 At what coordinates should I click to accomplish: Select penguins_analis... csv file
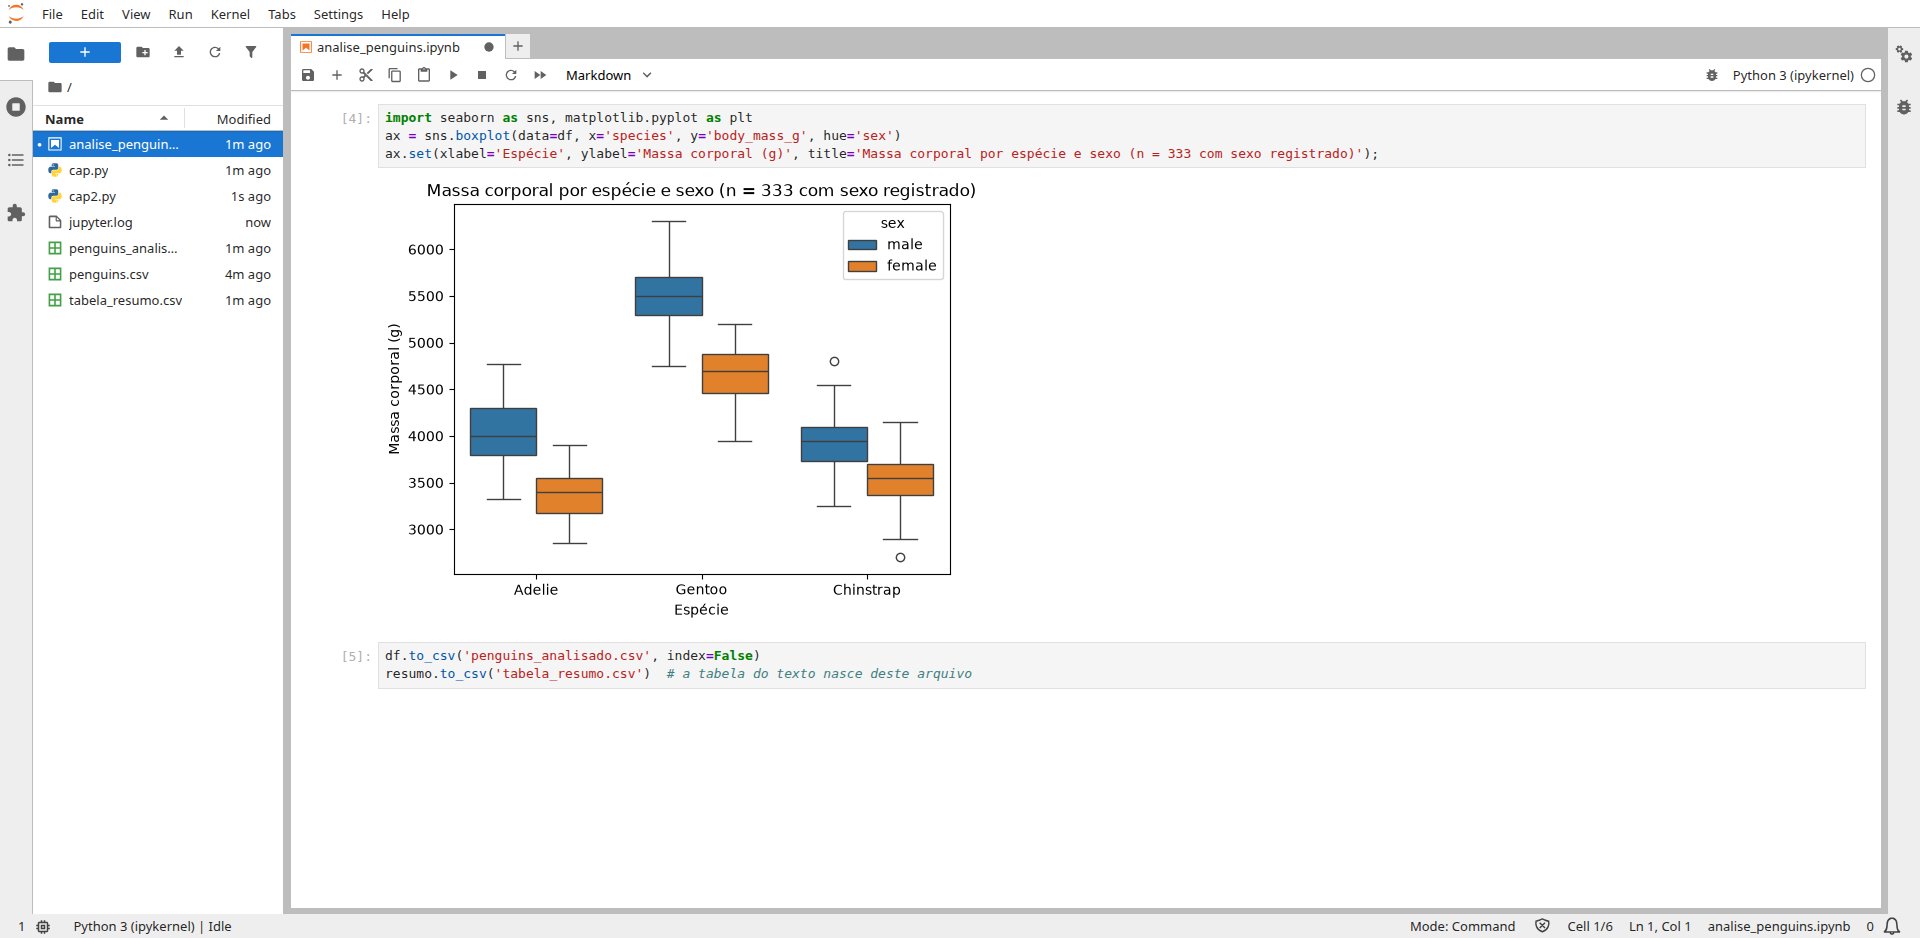158,248
